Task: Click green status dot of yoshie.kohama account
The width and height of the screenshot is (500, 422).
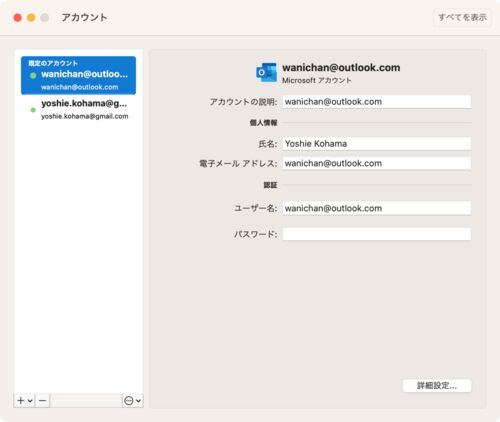Action: [x=33, y=110]
